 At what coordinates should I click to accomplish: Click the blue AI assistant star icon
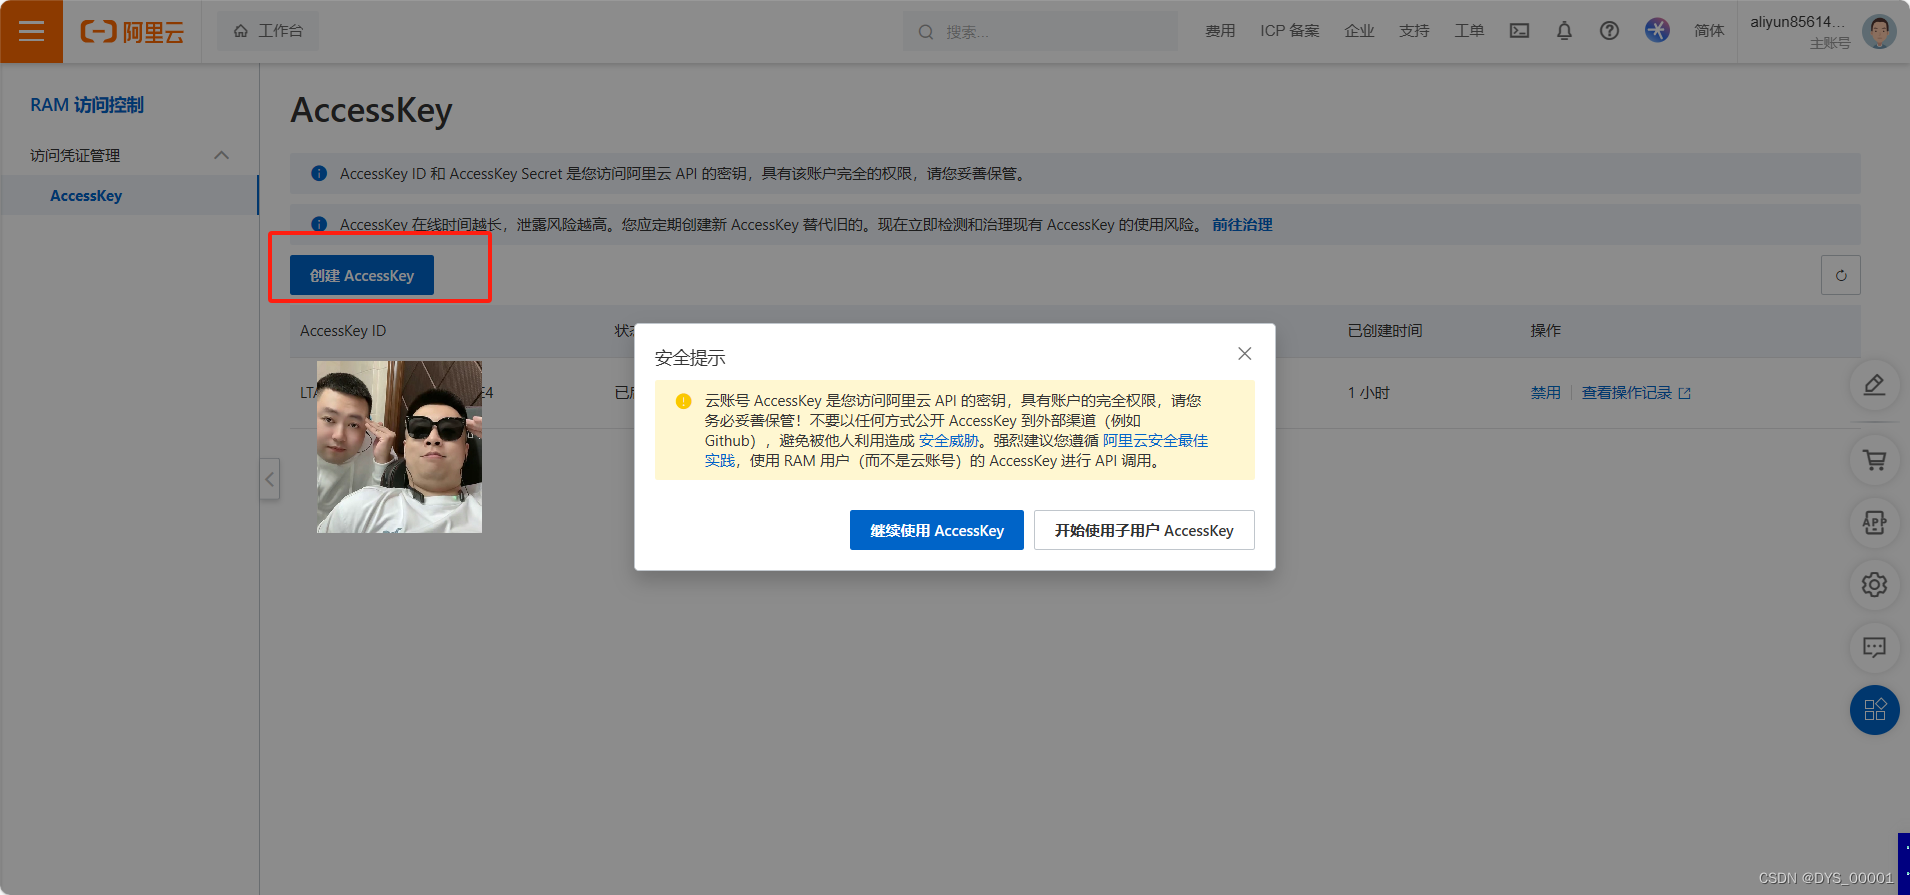tap(1657, 30)
